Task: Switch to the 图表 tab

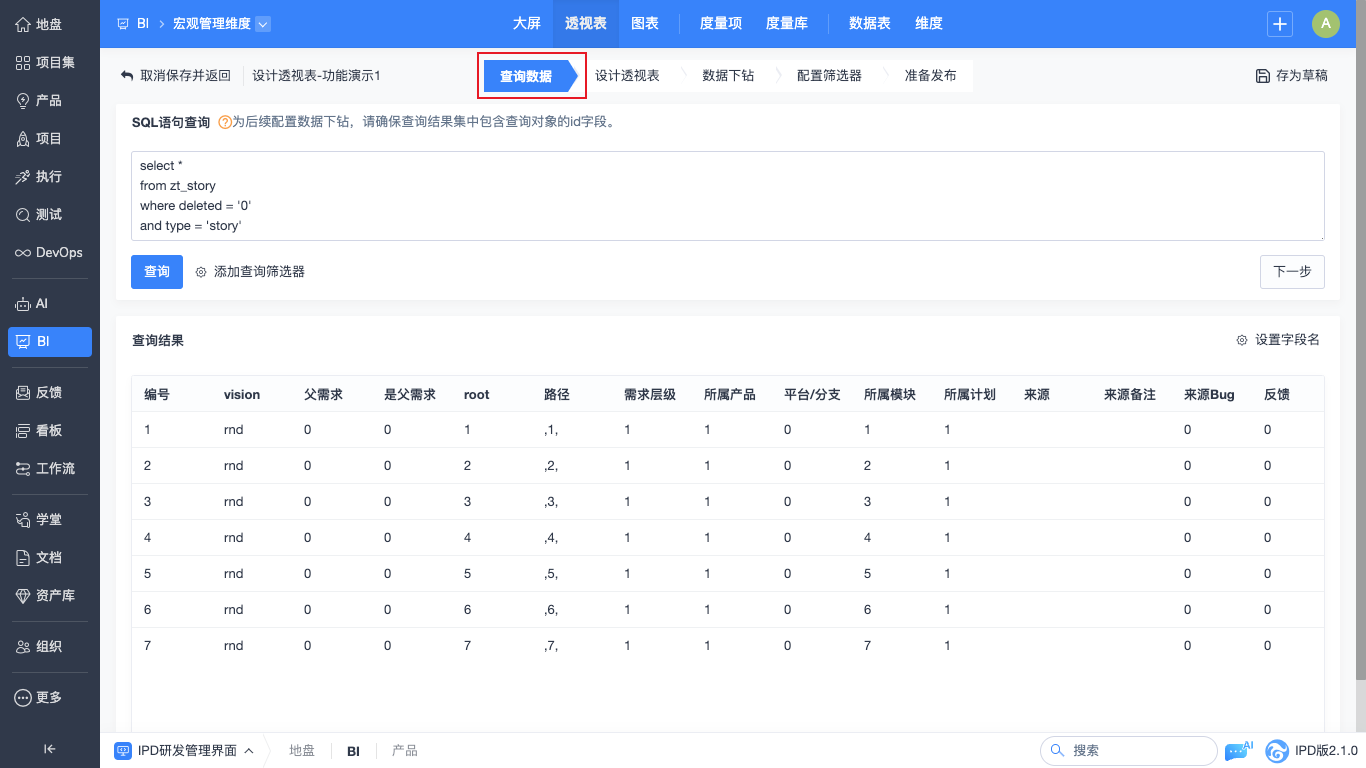Action: click(x=645, y=24)
